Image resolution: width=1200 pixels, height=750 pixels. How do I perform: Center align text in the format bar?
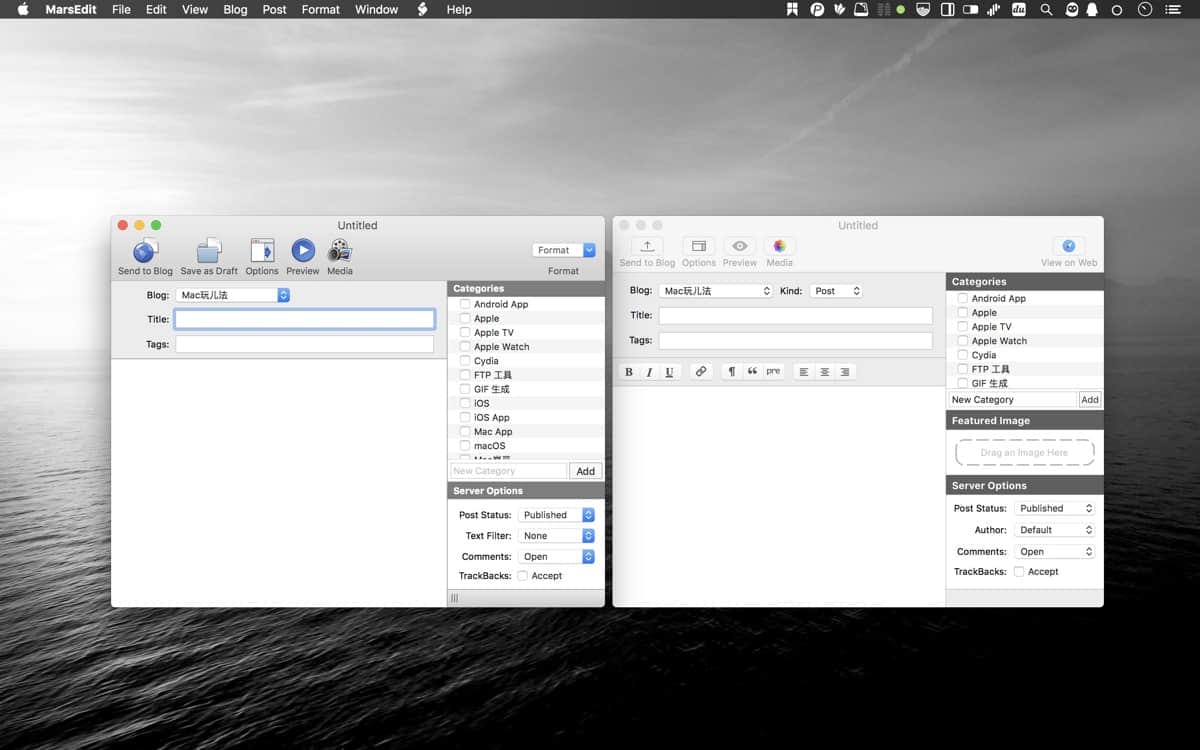(x=825, y=372)
